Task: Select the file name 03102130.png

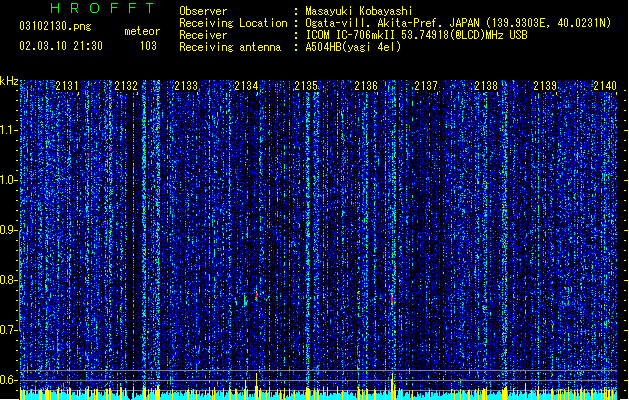Action: click(x=55, y=26)
